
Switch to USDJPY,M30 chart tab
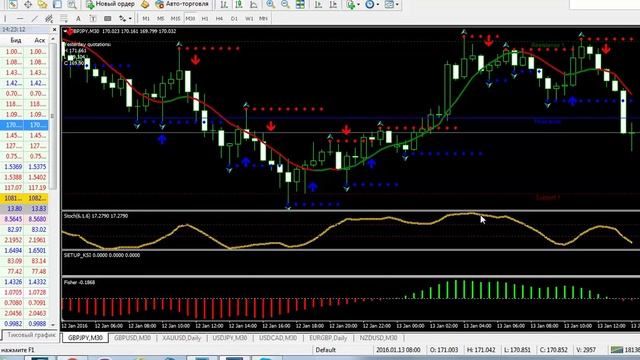[230, 338]
